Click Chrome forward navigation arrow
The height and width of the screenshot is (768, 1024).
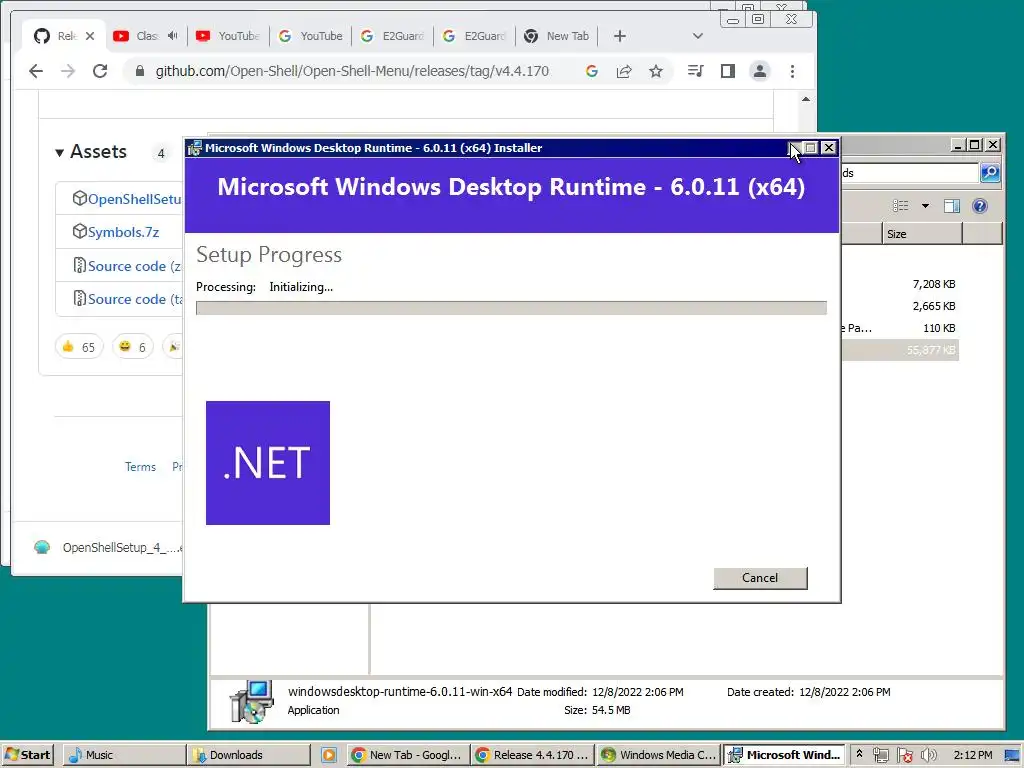pyautogui.click(x=68, y=71)
